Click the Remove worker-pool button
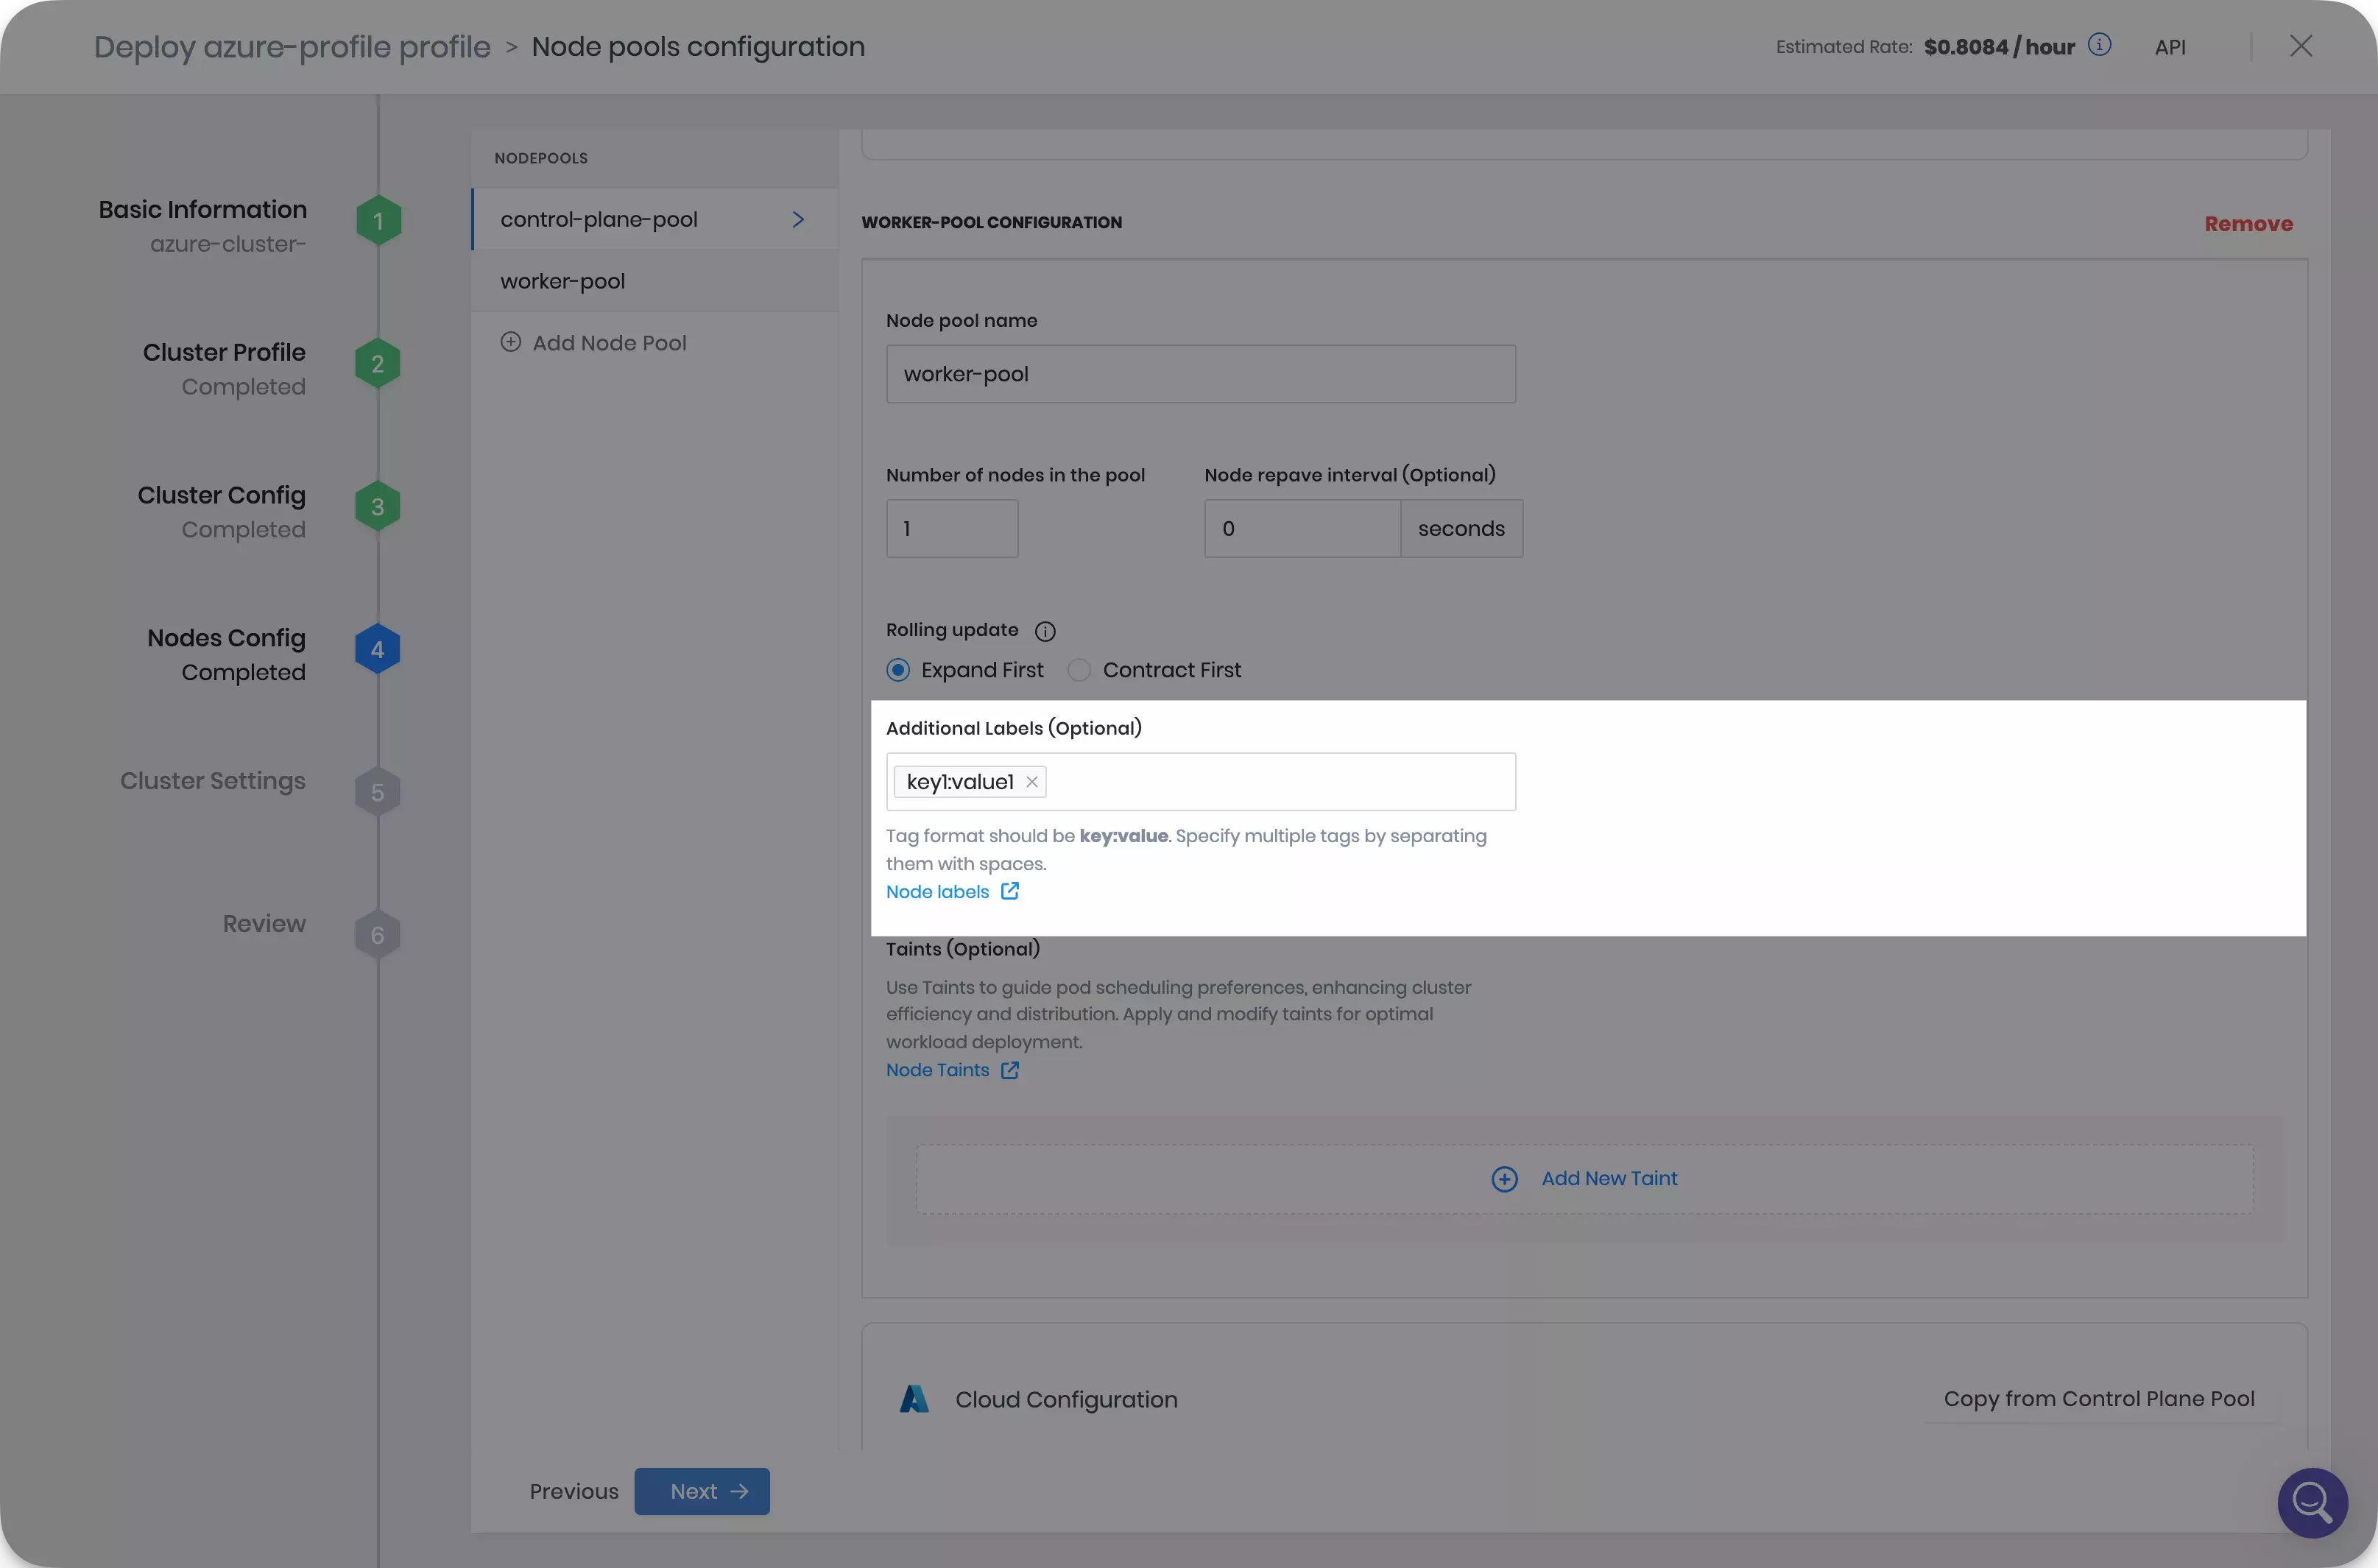Image resolution: width=2378 pixels, height=1568 pixels. click(2248, 222)
